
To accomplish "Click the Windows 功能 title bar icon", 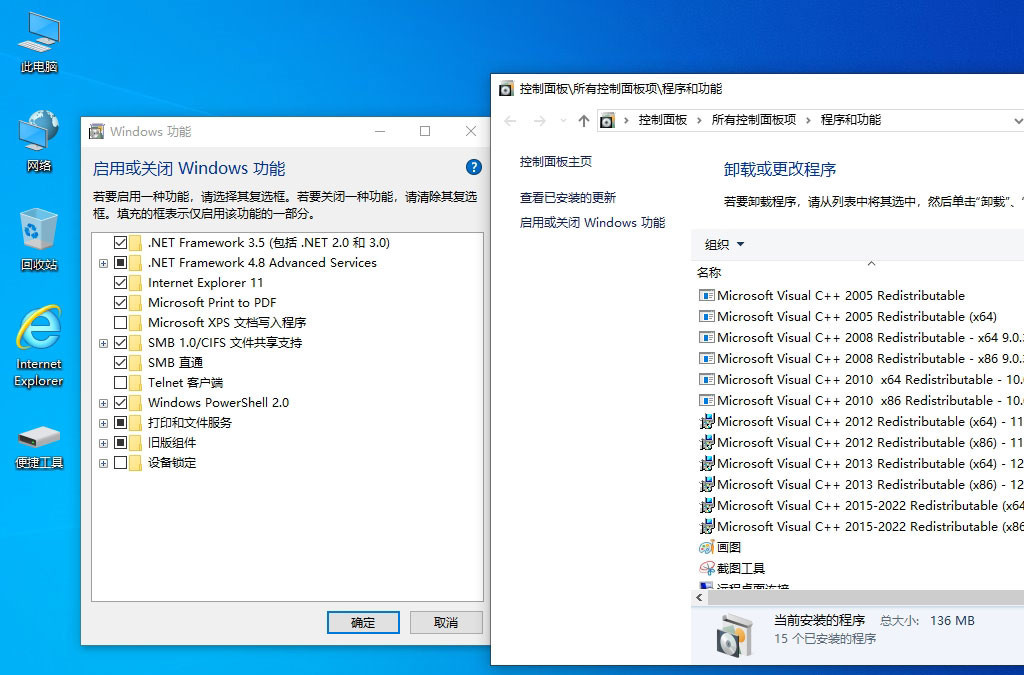I will click(97, 131).
